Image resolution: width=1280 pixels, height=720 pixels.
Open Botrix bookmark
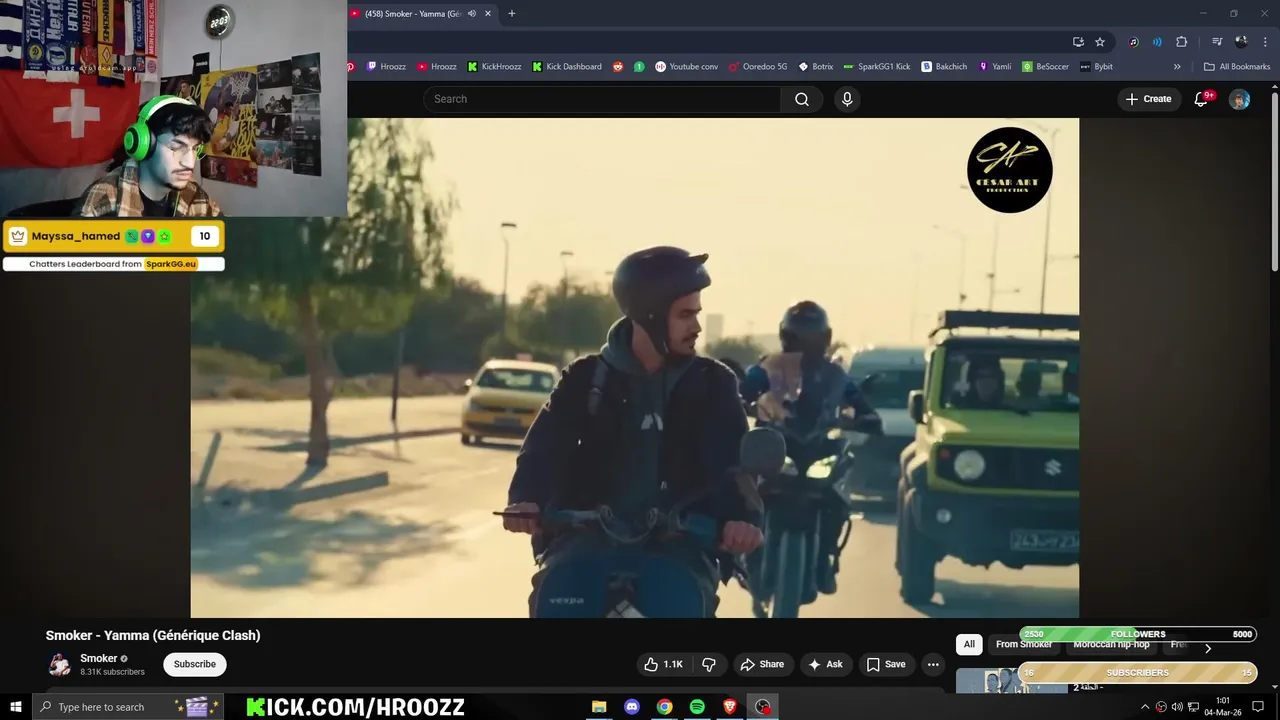816,67
